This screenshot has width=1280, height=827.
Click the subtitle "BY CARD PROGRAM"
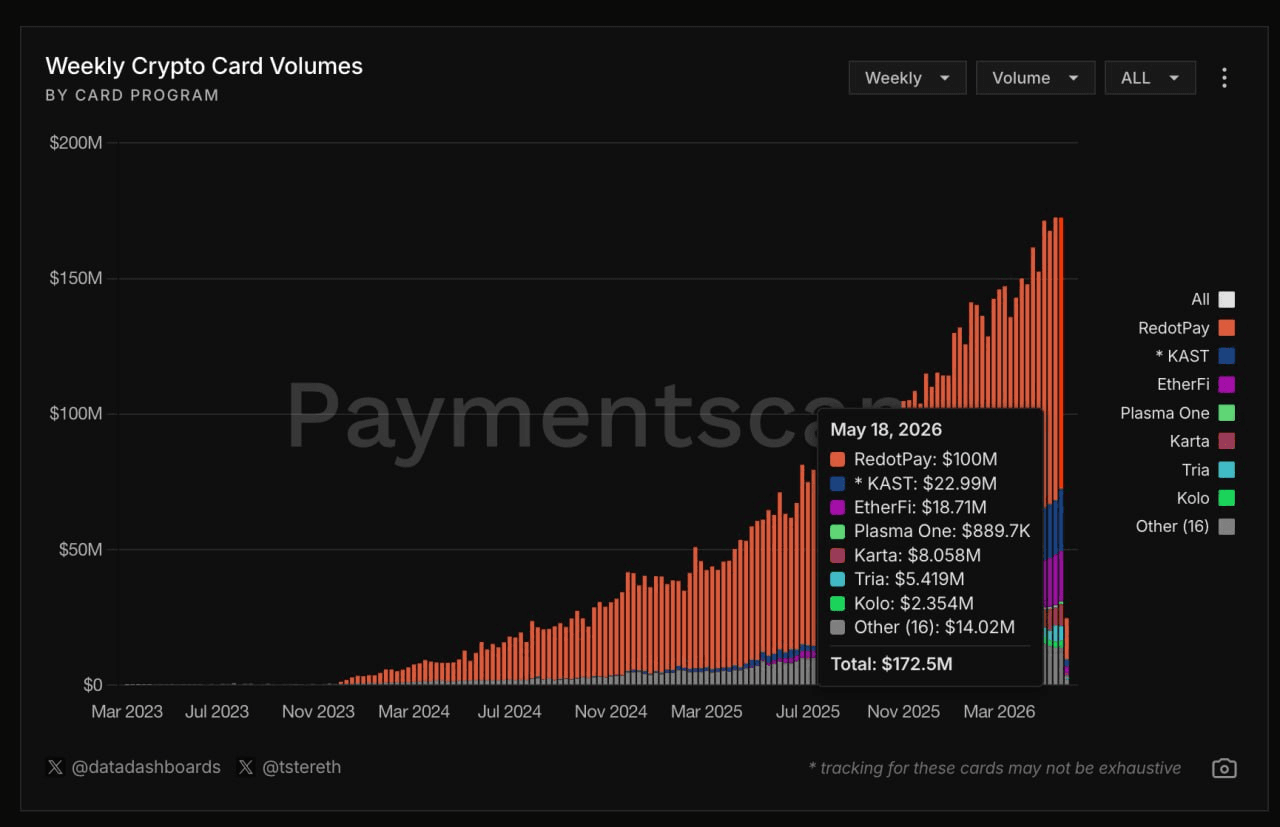tap(132, 95)
